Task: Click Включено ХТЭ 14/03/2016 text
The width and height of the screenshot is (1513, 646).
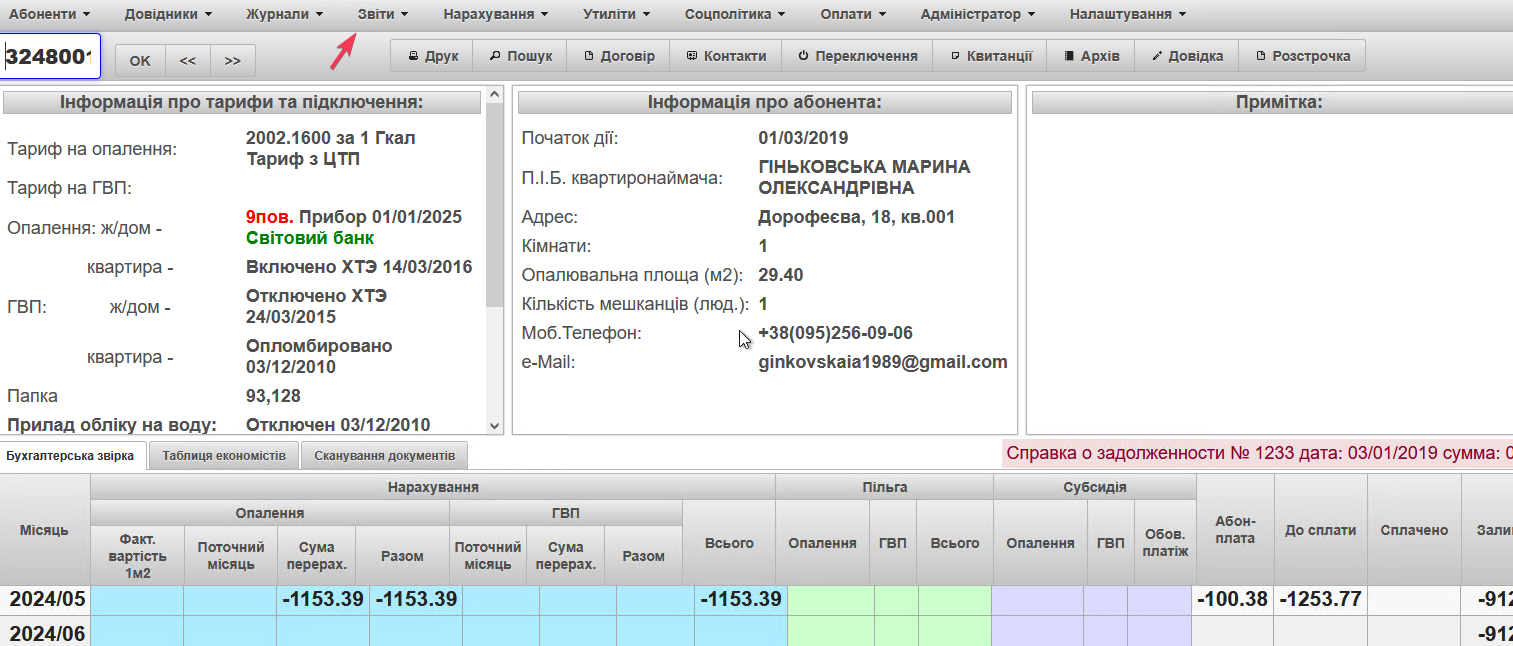Action: pyautogui.click(x=359, y=267)
